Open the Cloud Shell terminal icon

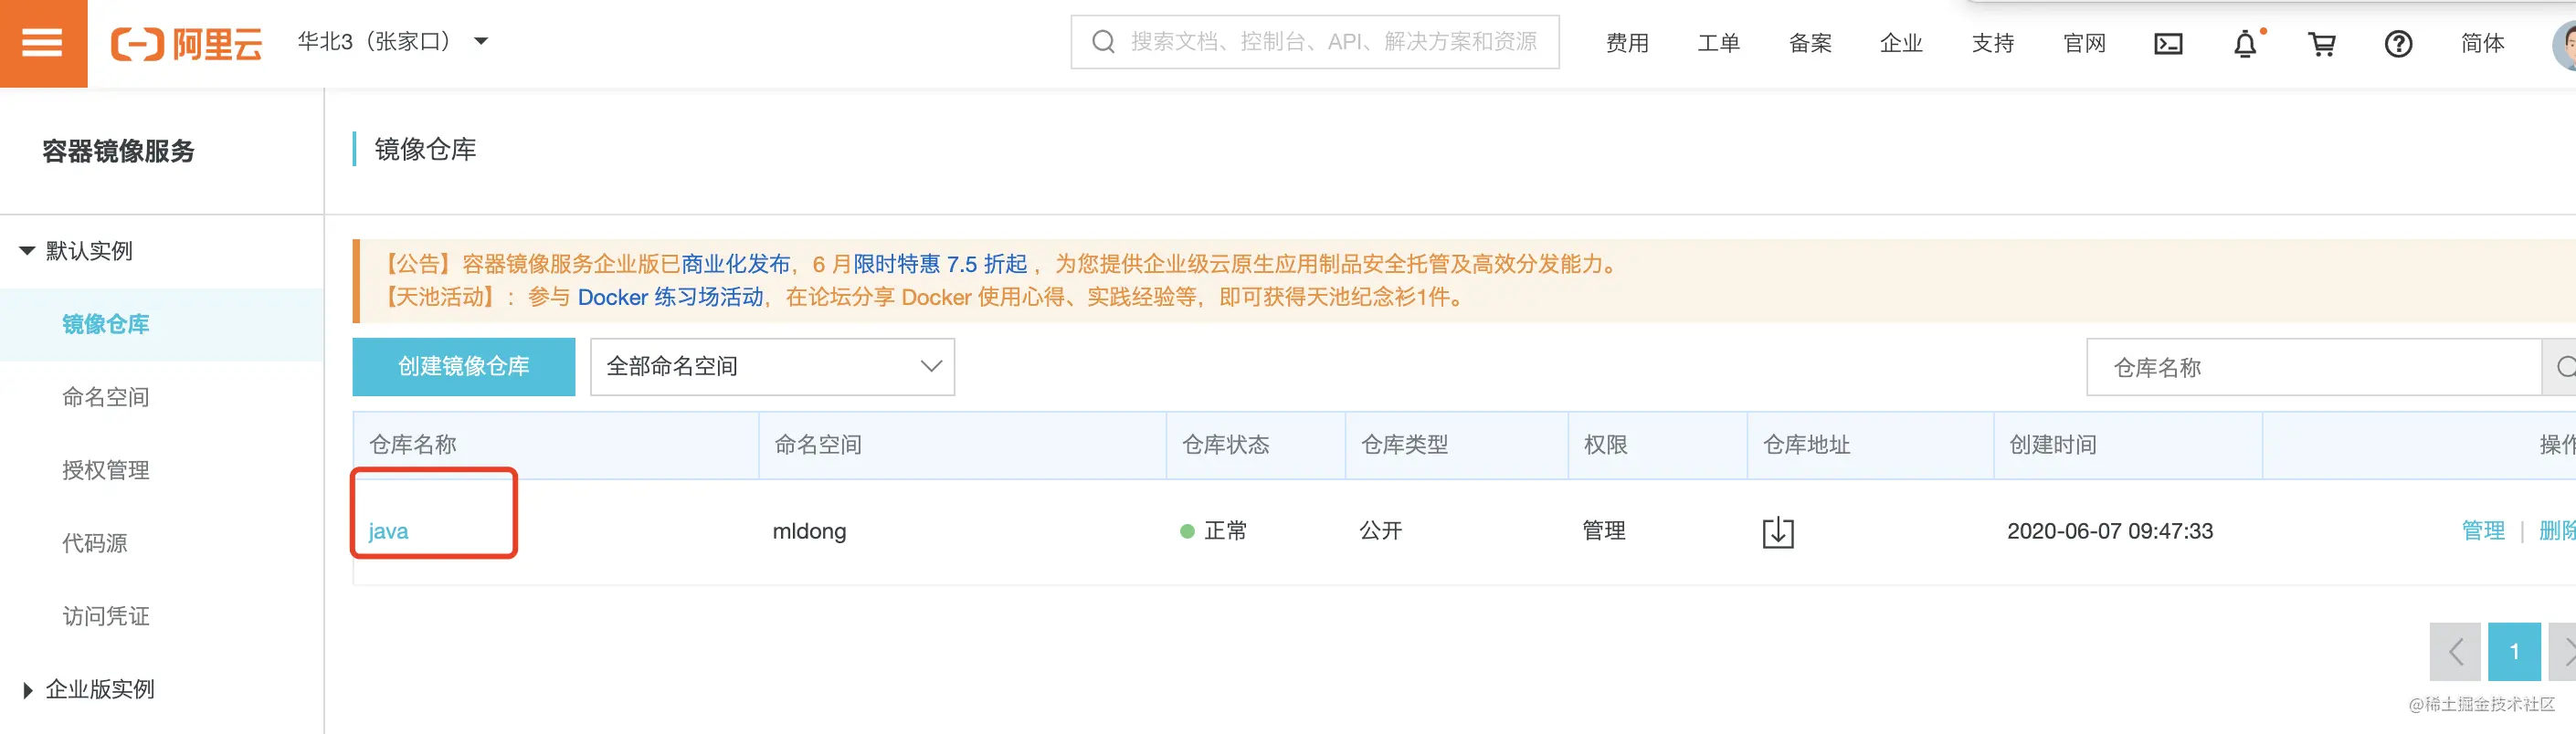(2168, 44)
